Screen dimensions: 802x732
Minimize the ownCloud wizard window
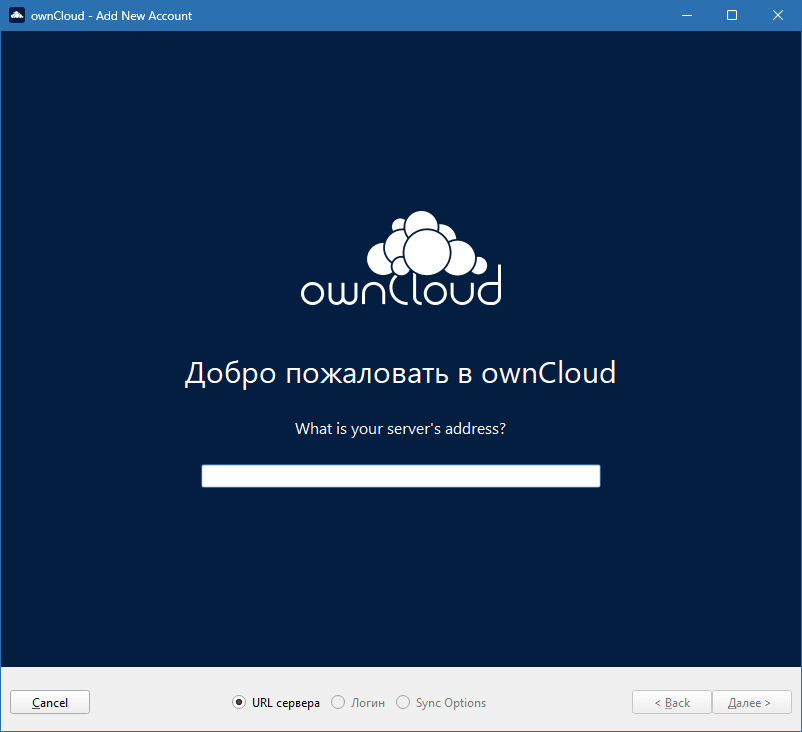[687, 15]
